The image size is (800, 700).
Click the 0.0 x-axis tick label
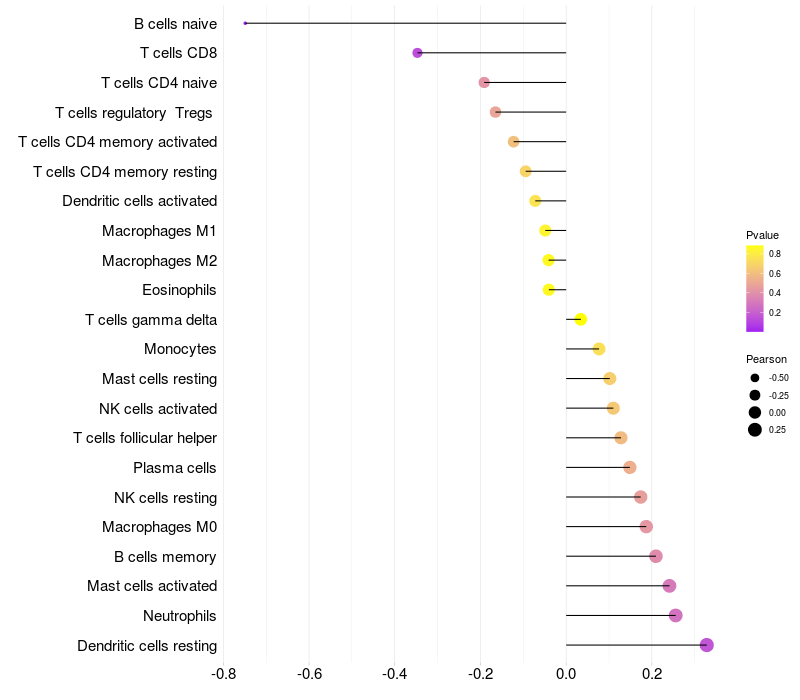(566, 673)
